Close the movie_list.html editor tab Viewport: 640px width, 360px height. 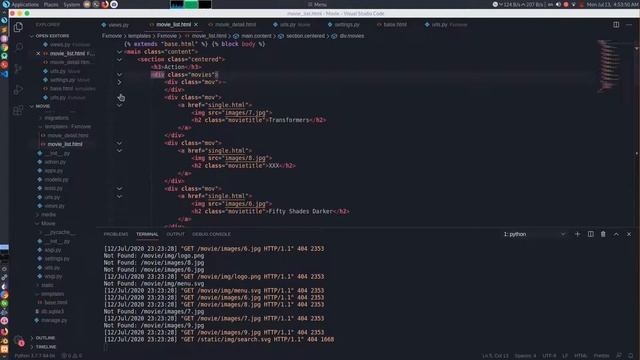(x=196, y=25)
